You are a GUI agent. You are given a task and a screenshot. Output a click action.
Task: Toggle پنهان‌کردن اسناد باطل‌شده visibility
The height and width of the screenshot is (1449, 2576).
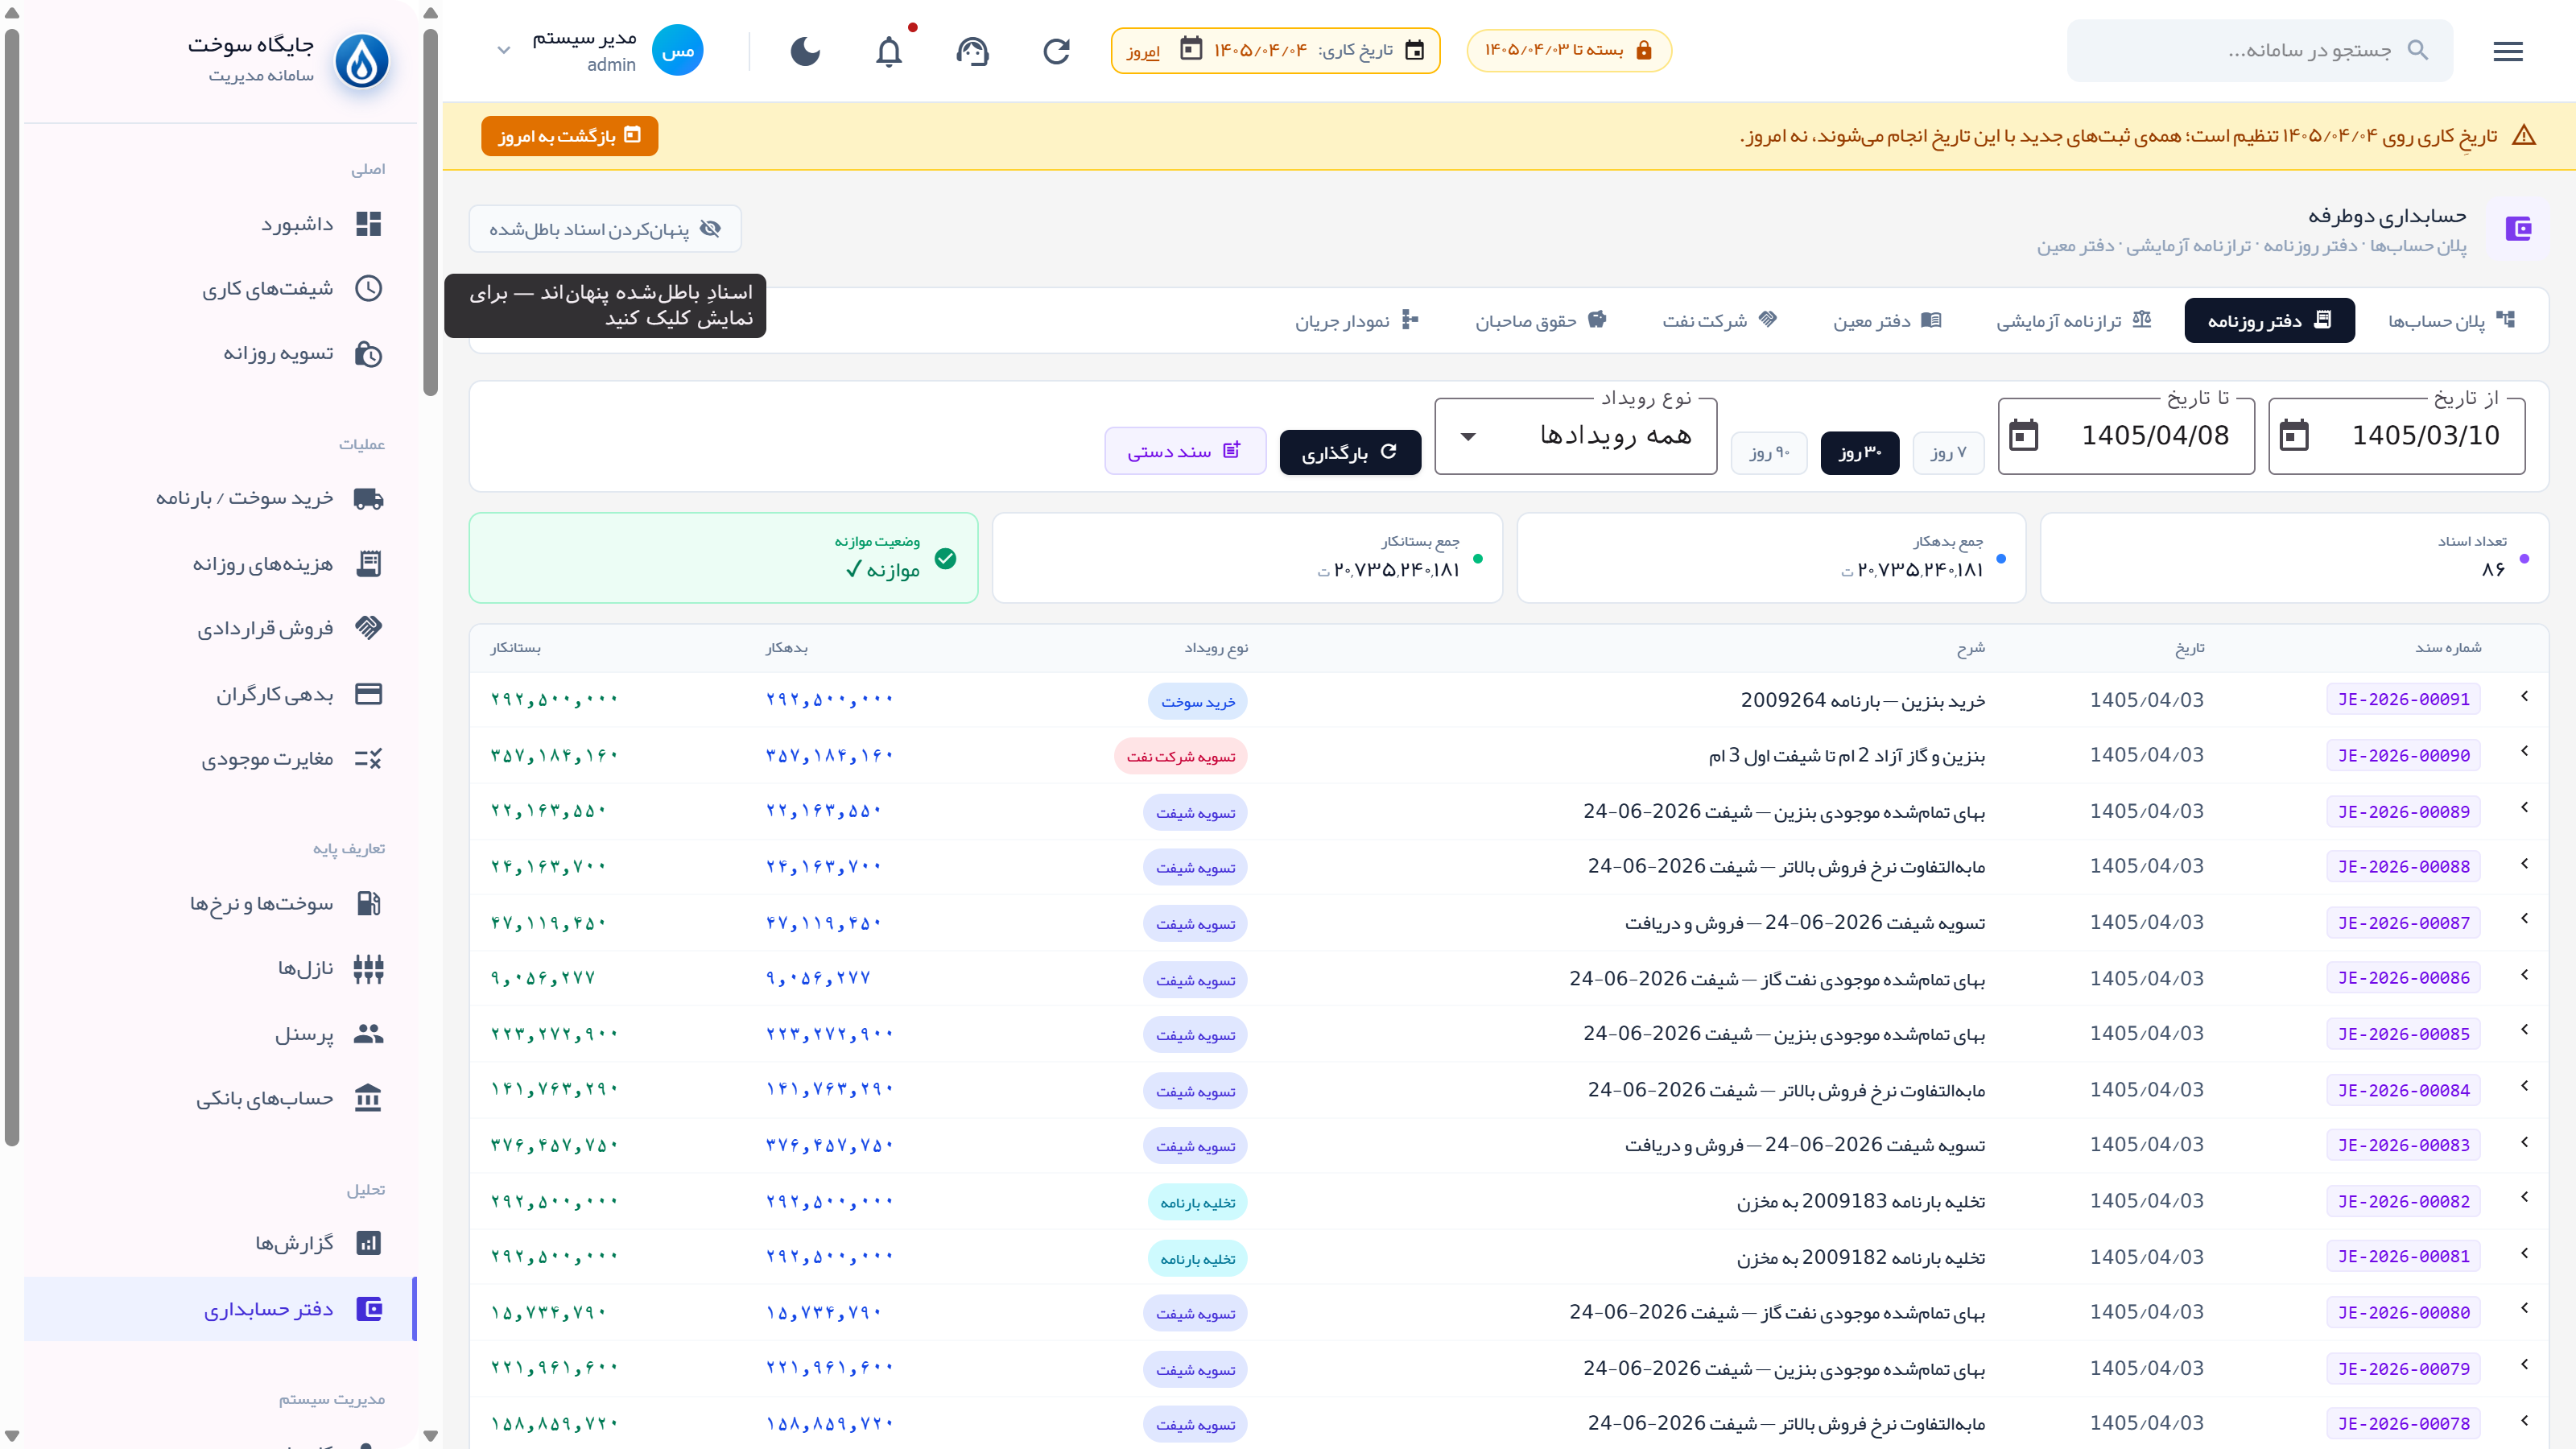[x=605, y=229]
